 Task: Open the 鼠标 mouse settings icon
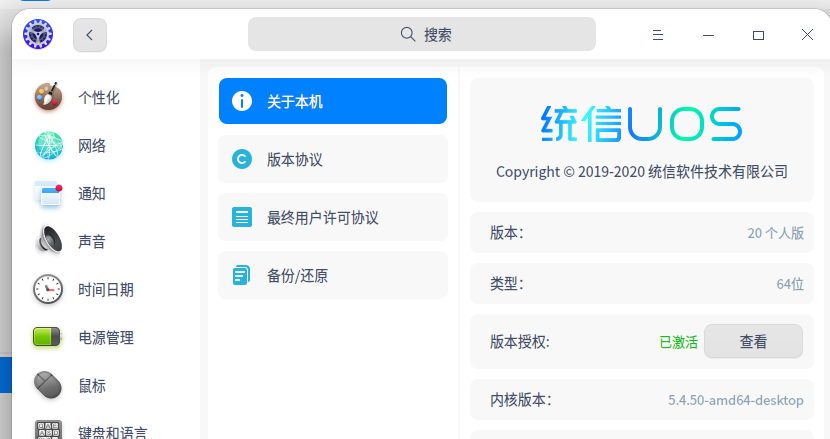tap(48, 386)
